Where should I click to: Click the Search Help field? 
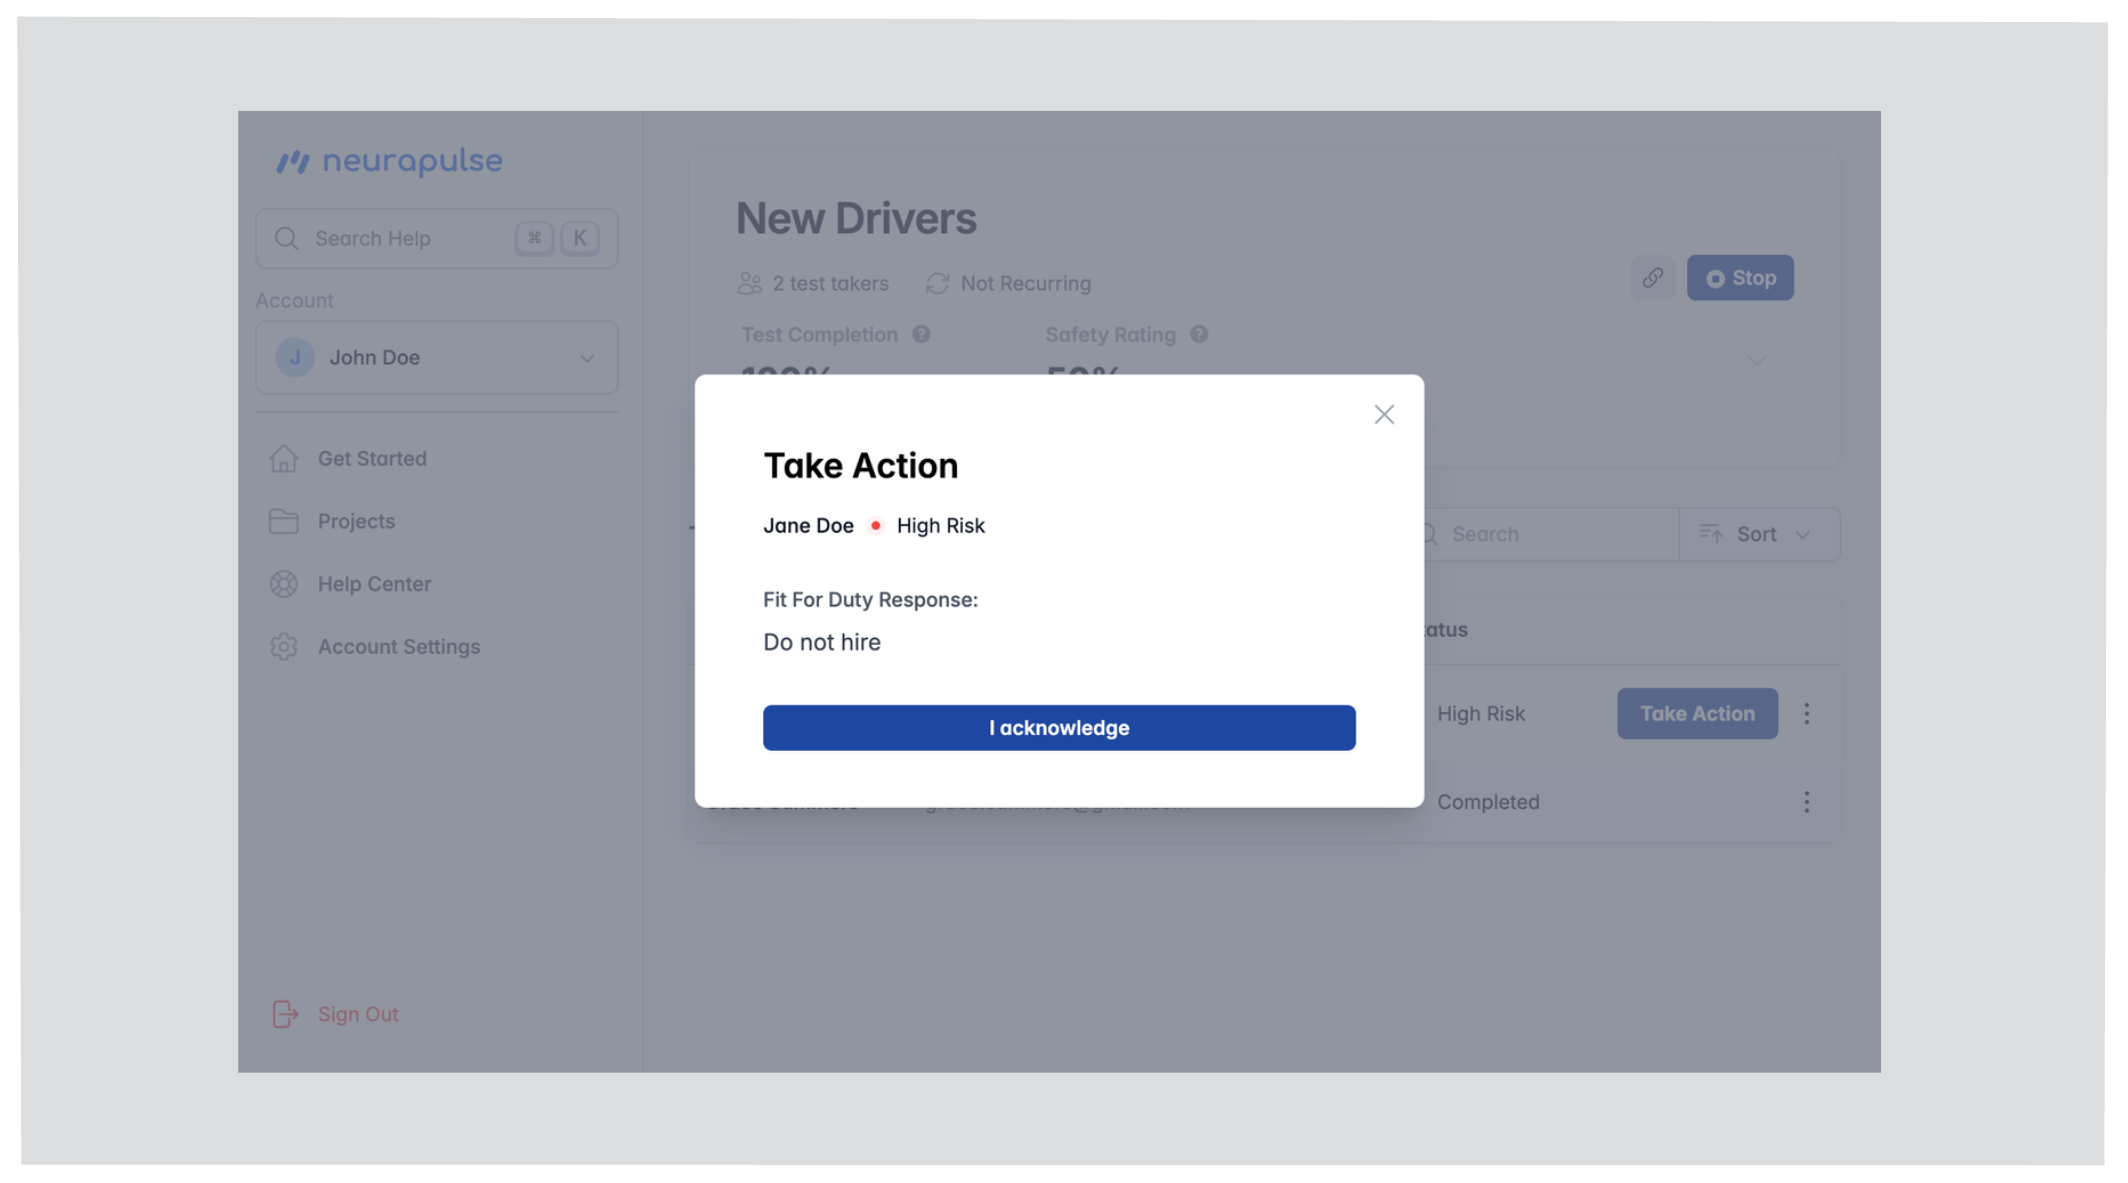pyautogui.click(x=410, y=238)
